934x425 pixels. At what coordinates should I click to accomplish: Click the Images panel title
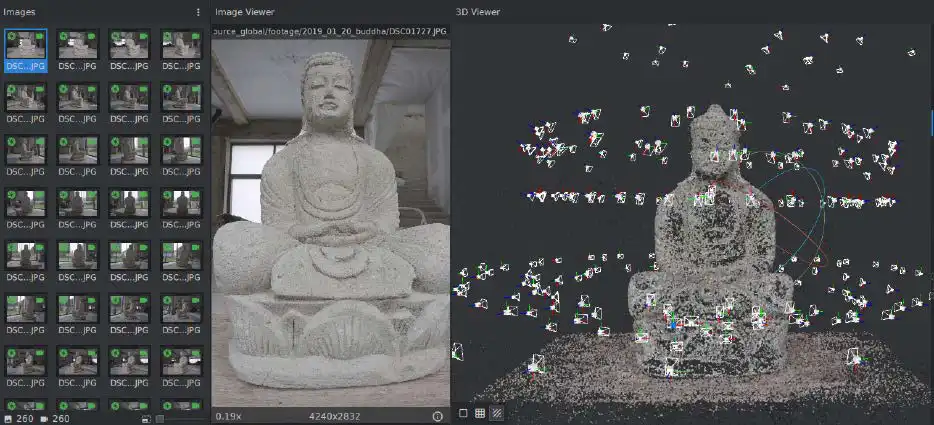click(19, 11)
